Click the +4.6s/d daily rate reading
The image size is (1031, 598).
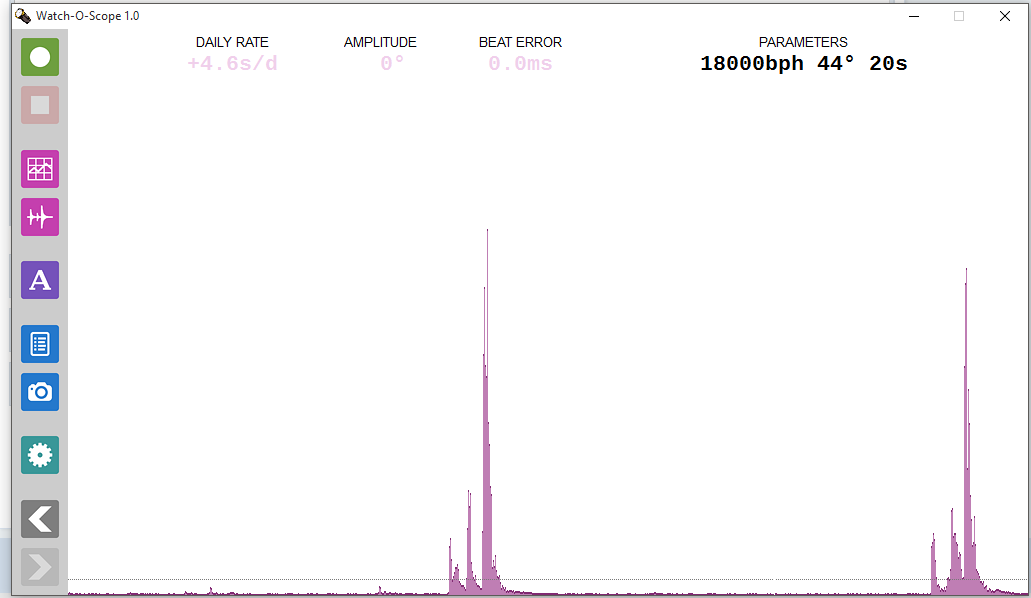coord(232,64)
